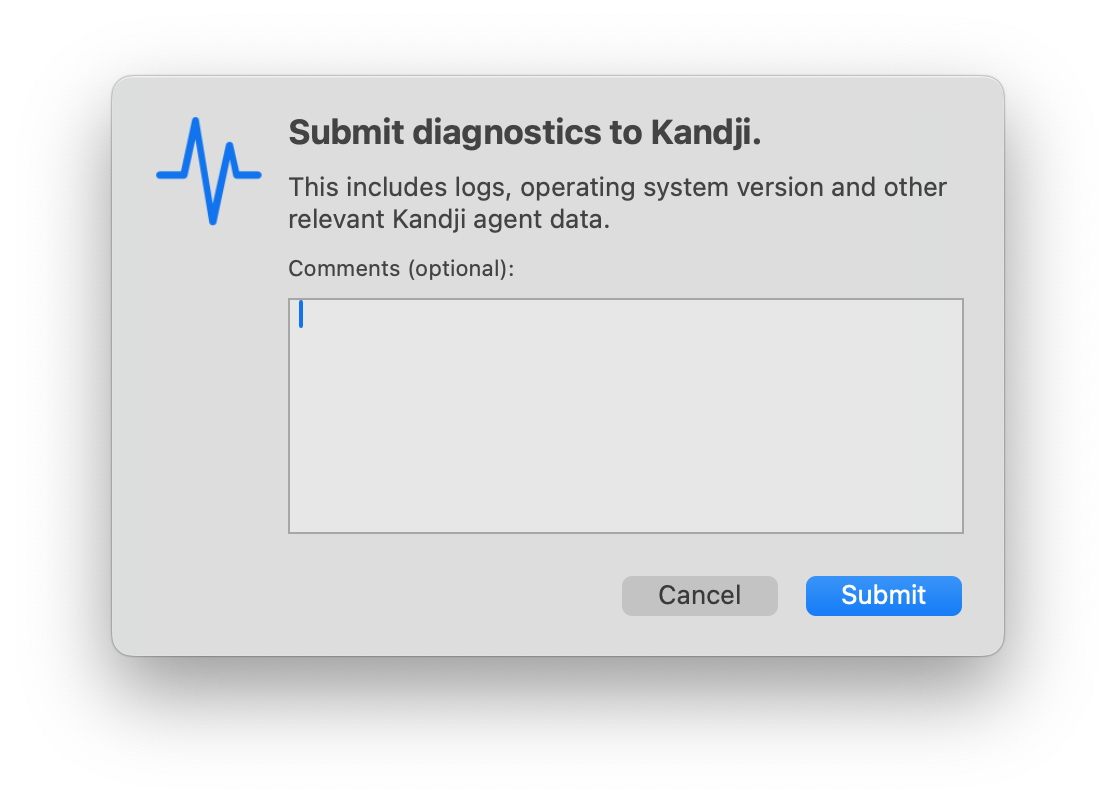
Task: Dismiss the dialog via Cancel
Action: click(x=699, y=595)
